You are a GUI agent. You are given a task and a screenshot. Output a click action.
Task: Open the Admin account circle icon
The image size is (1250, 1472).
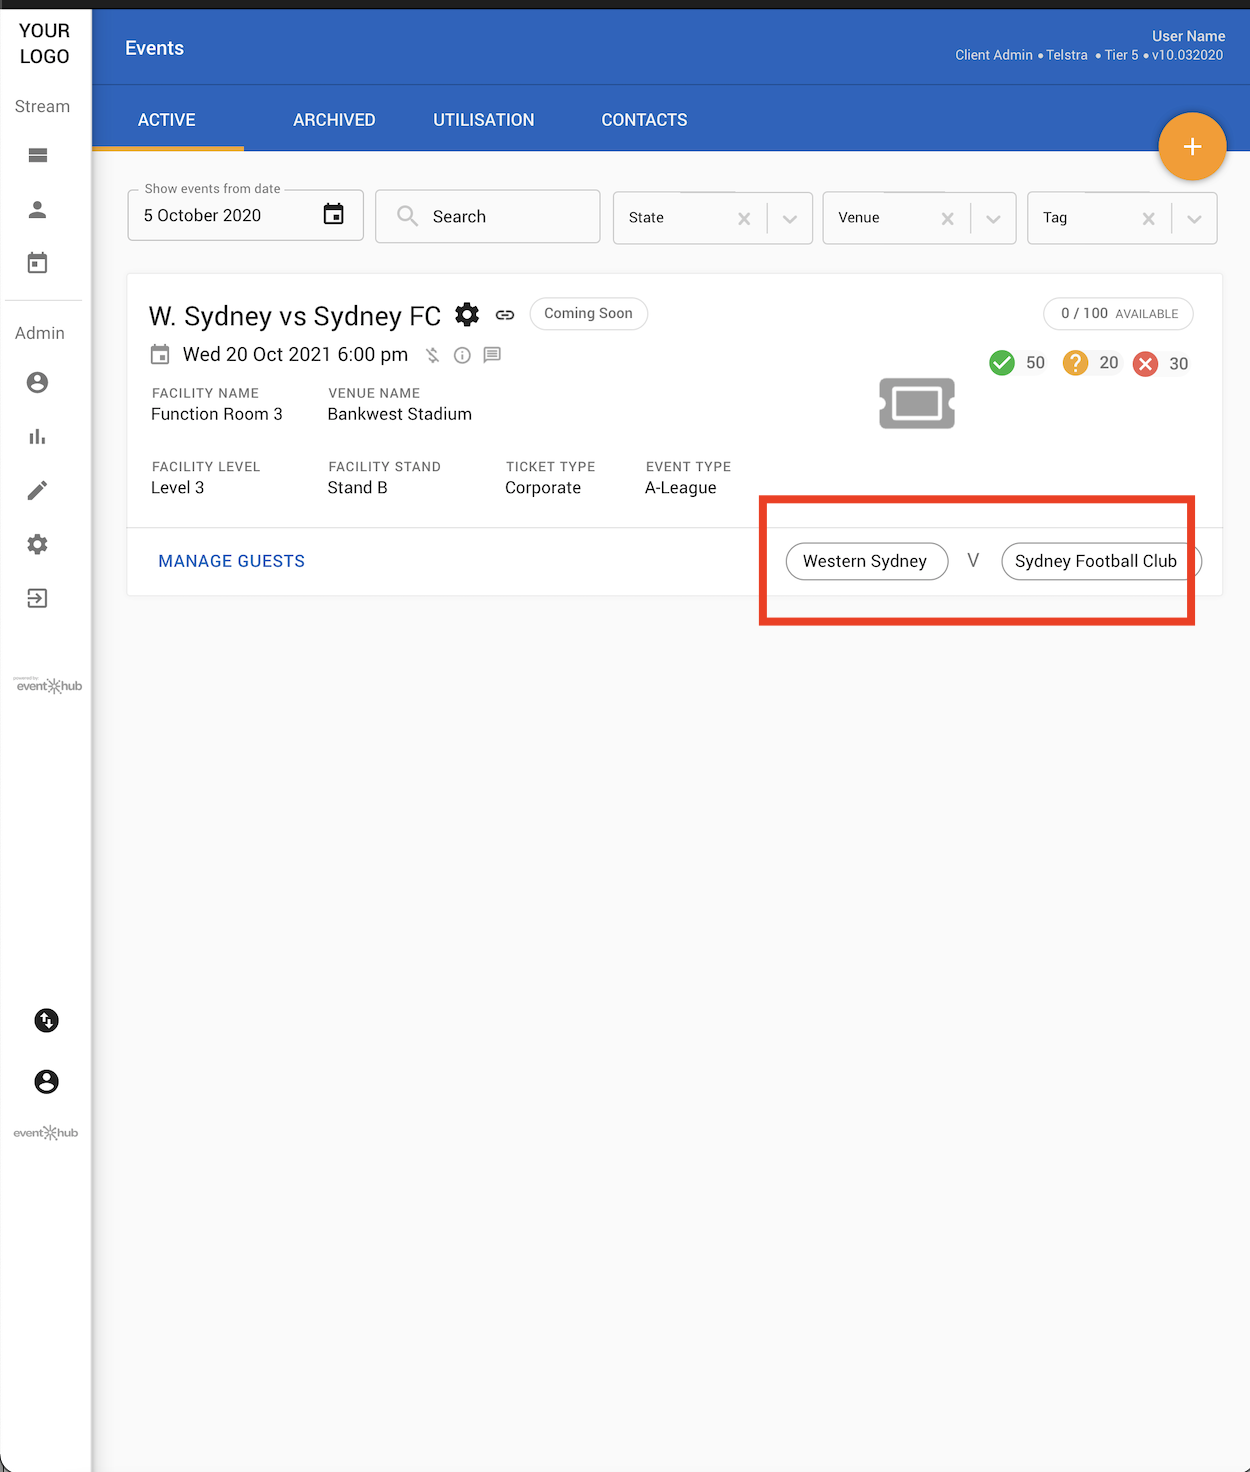pyautogui.click(x=38, y=382)
